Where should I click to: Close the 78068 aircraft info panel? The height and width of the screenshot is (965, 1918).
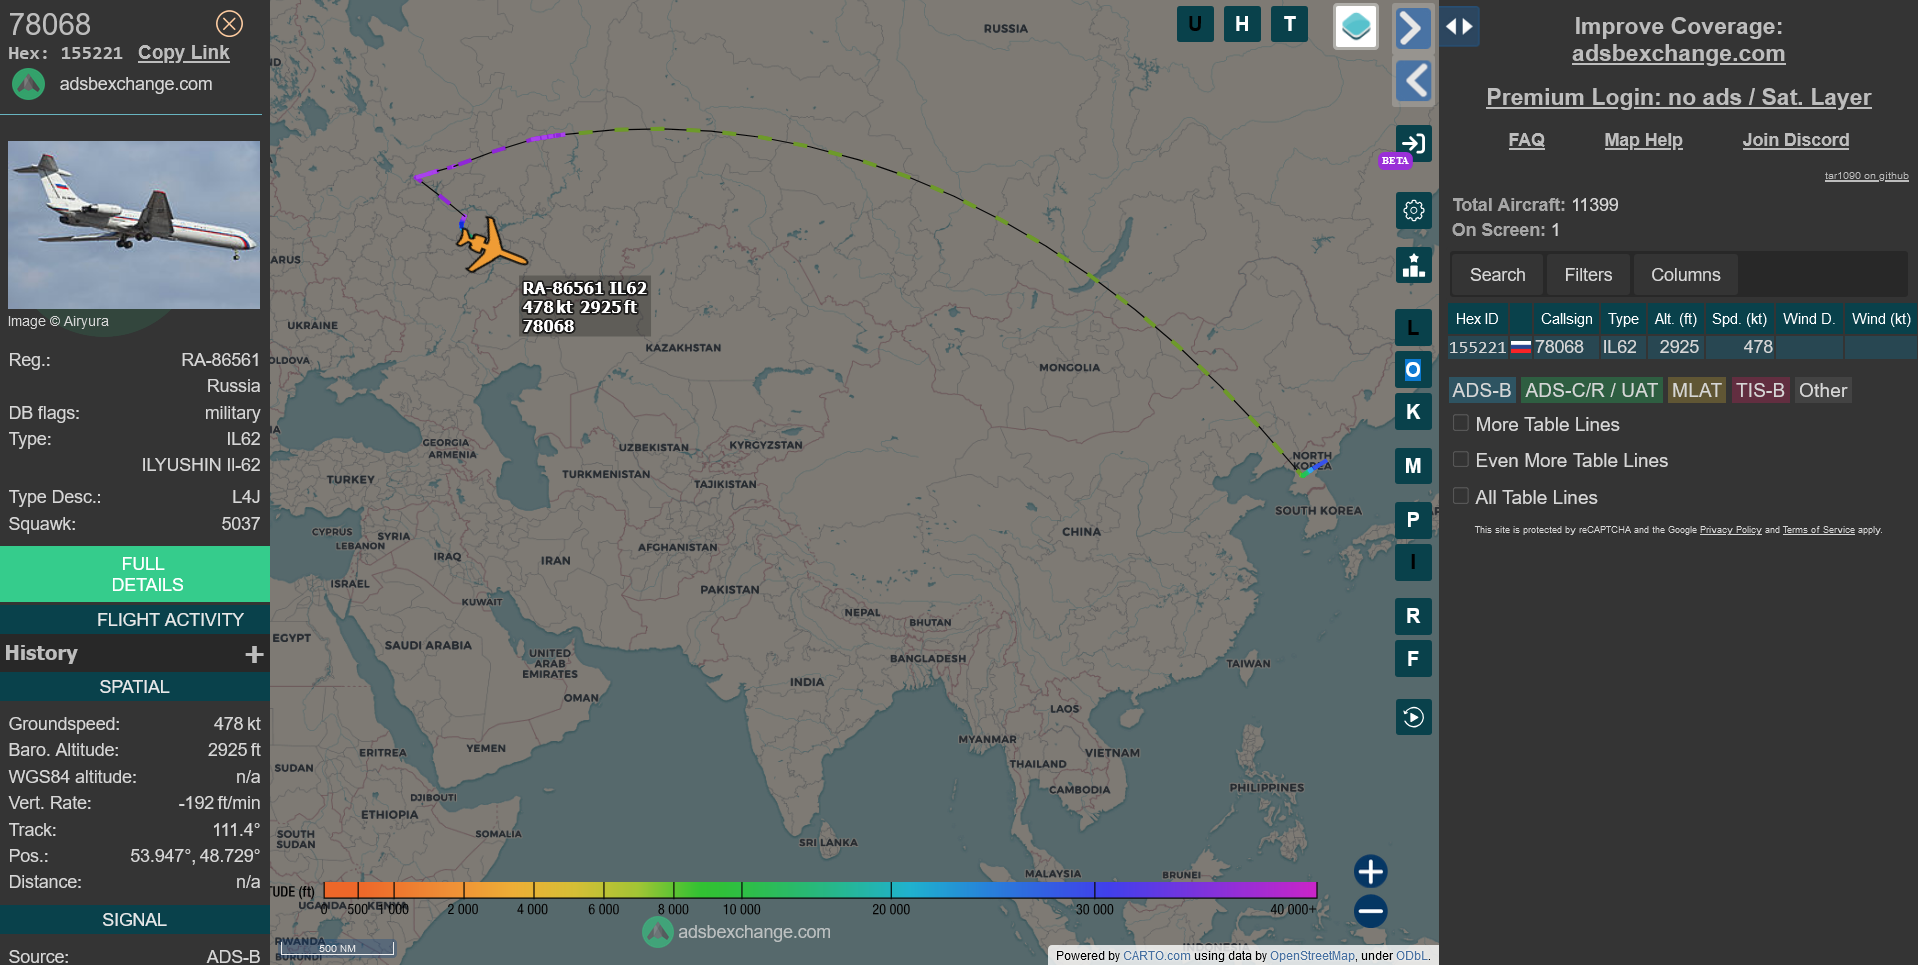coord(229,24)
